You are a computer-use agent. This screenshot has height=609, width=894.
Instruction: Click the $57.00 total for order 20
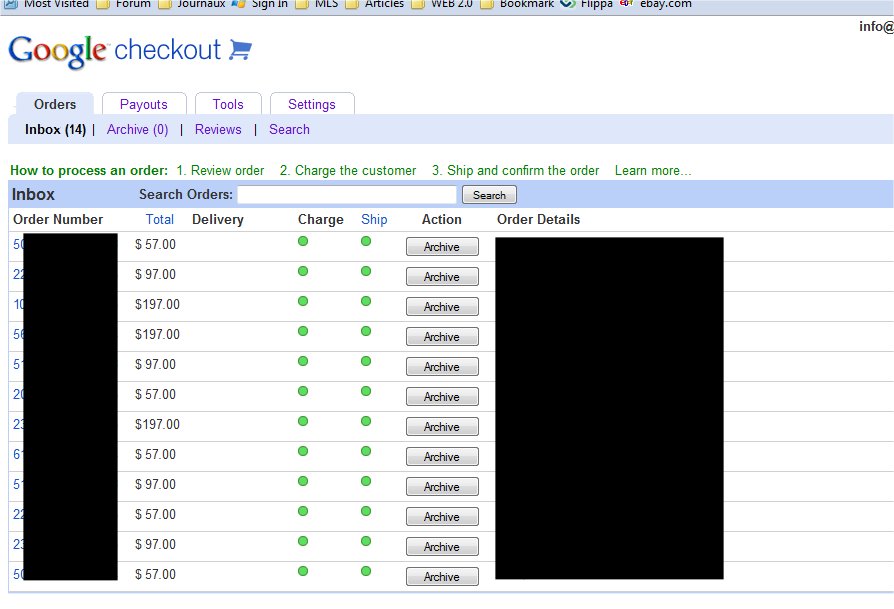[x=155, y=395]
